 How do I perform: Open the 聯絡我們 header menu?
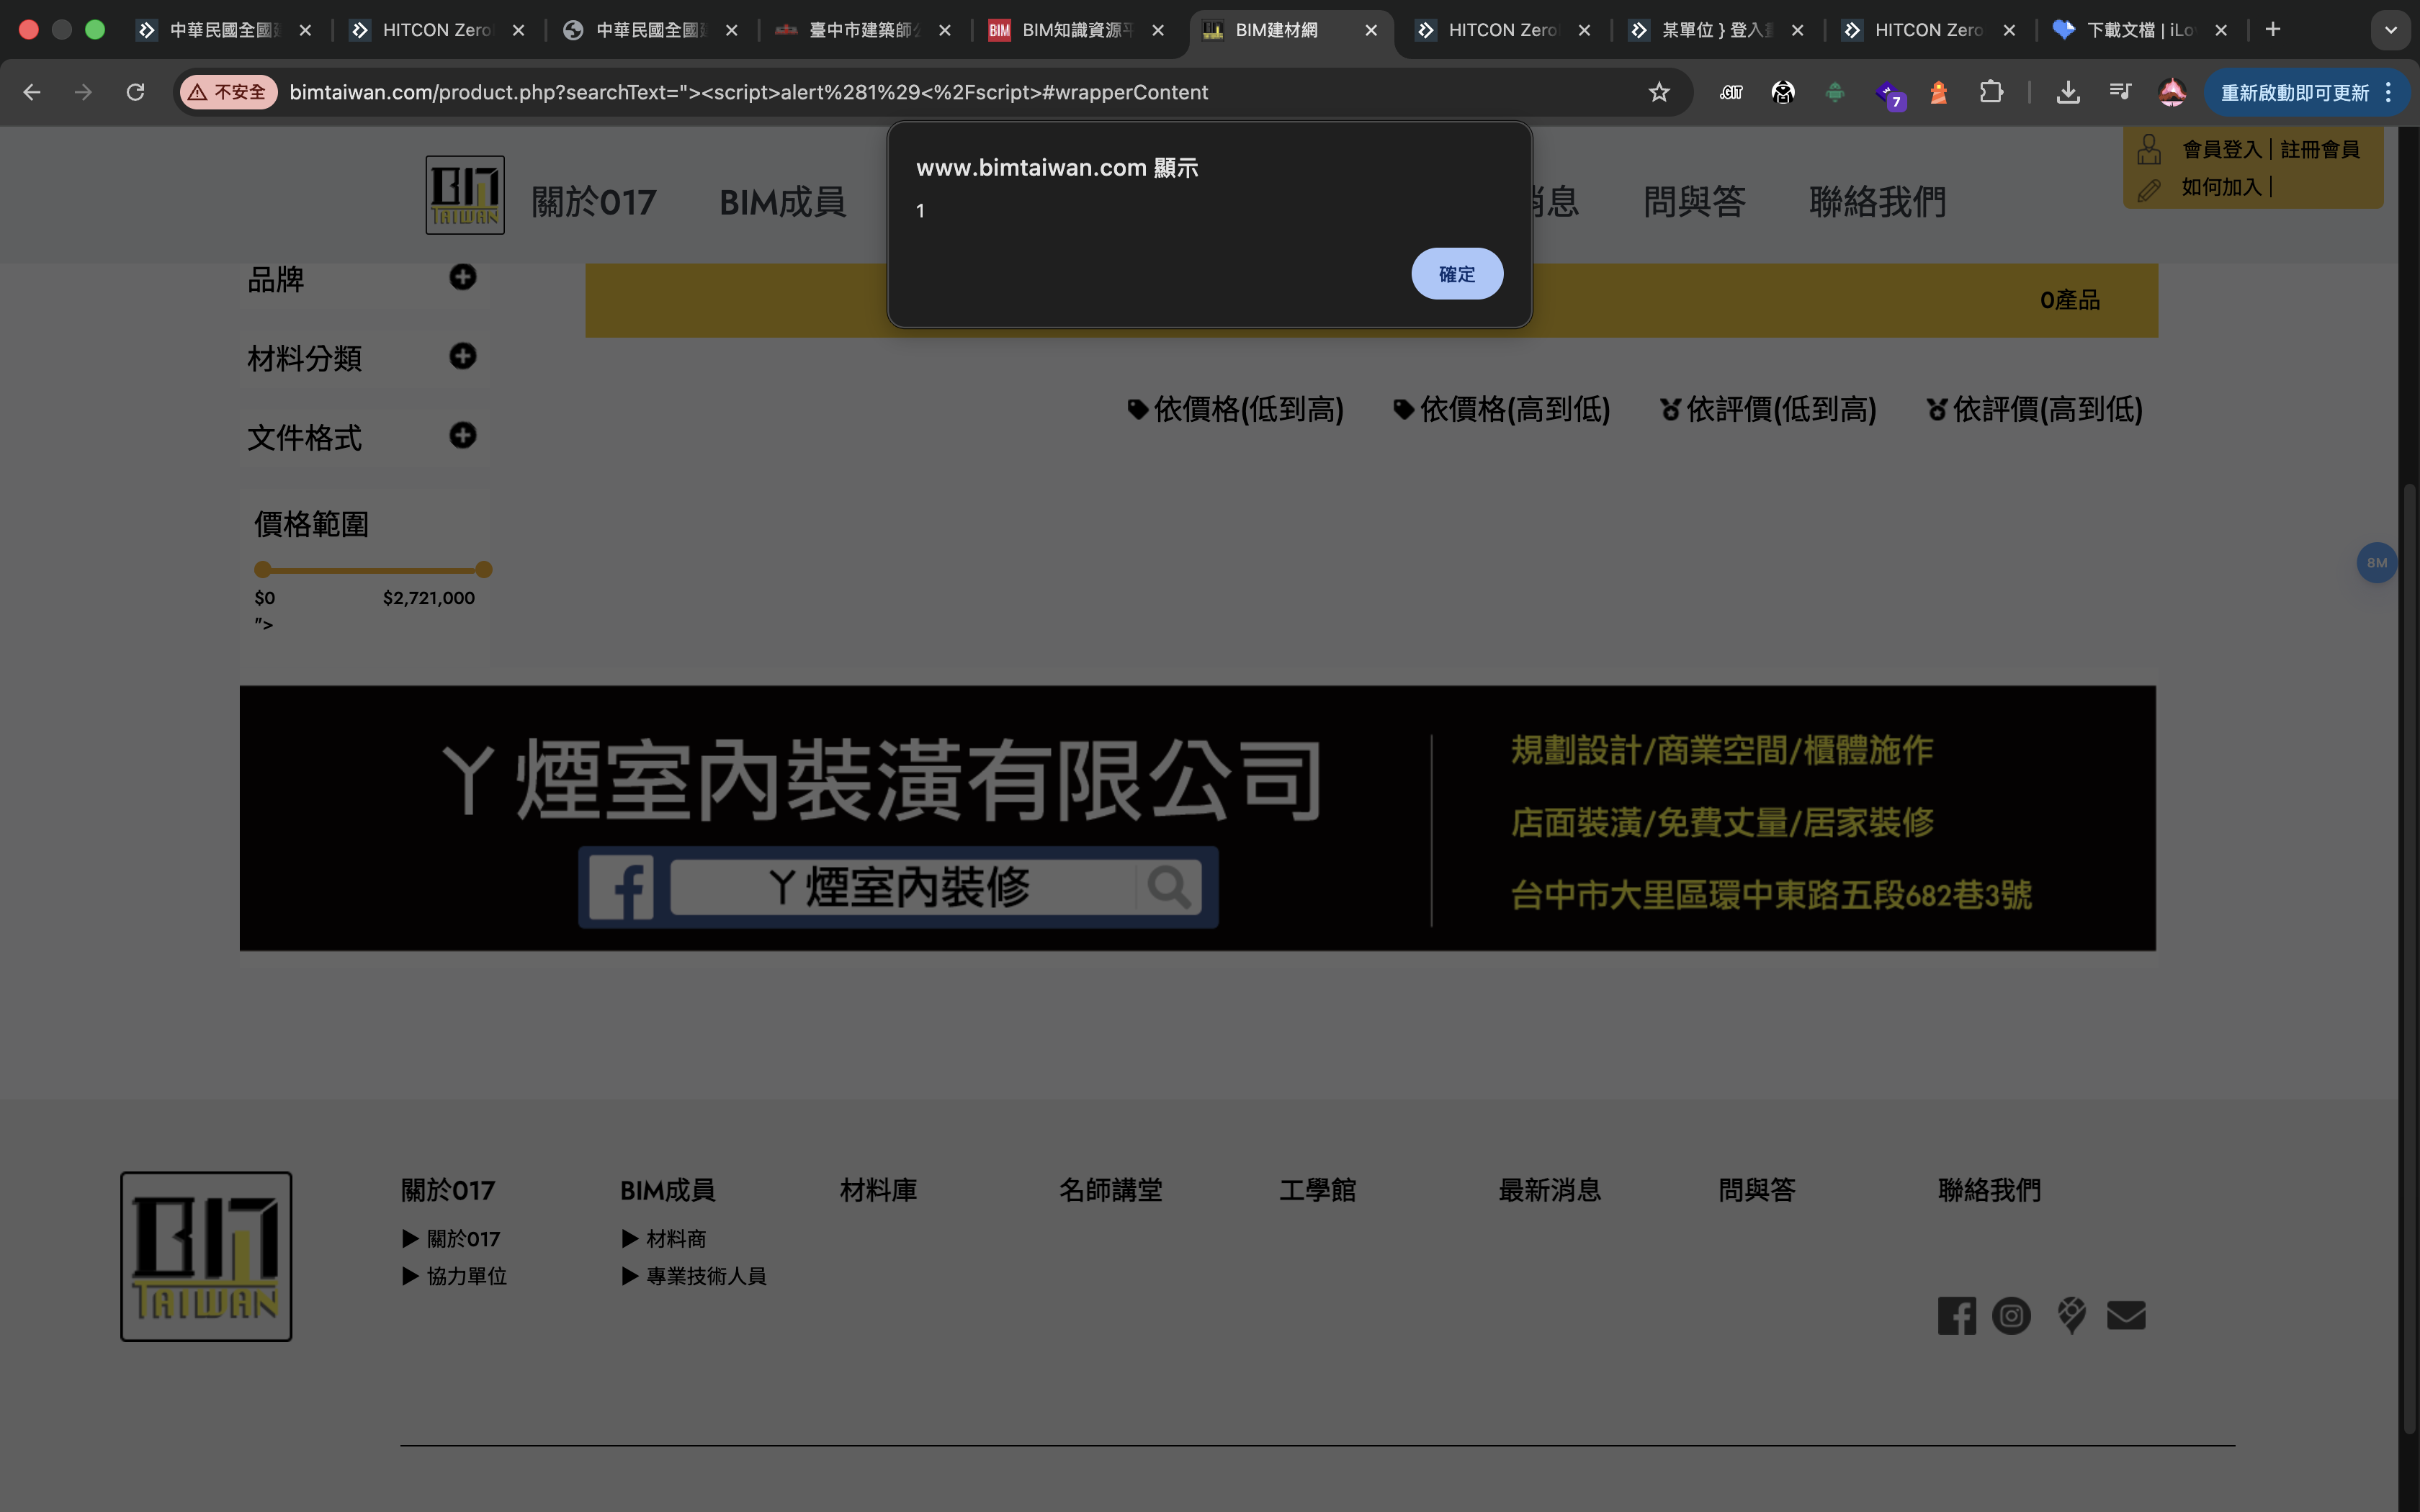coord(1878,202)
